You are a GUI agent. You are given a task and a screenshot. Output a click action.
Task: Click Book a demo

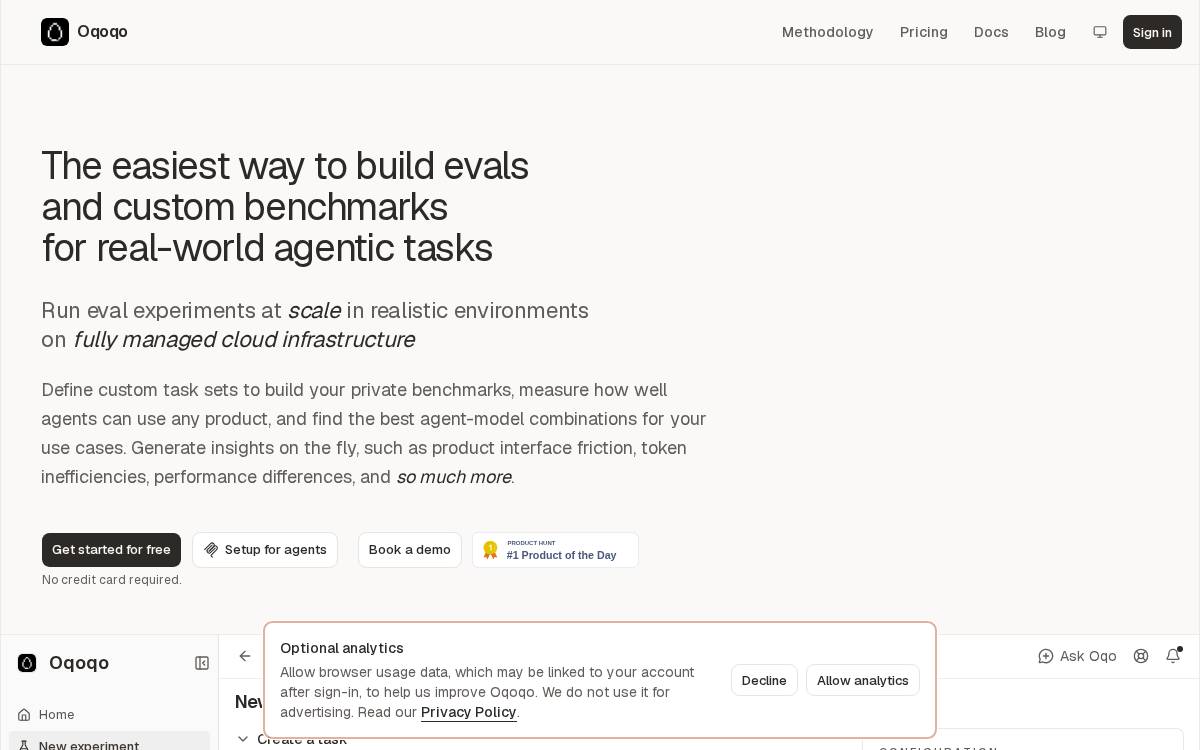[x=410, y=550]
